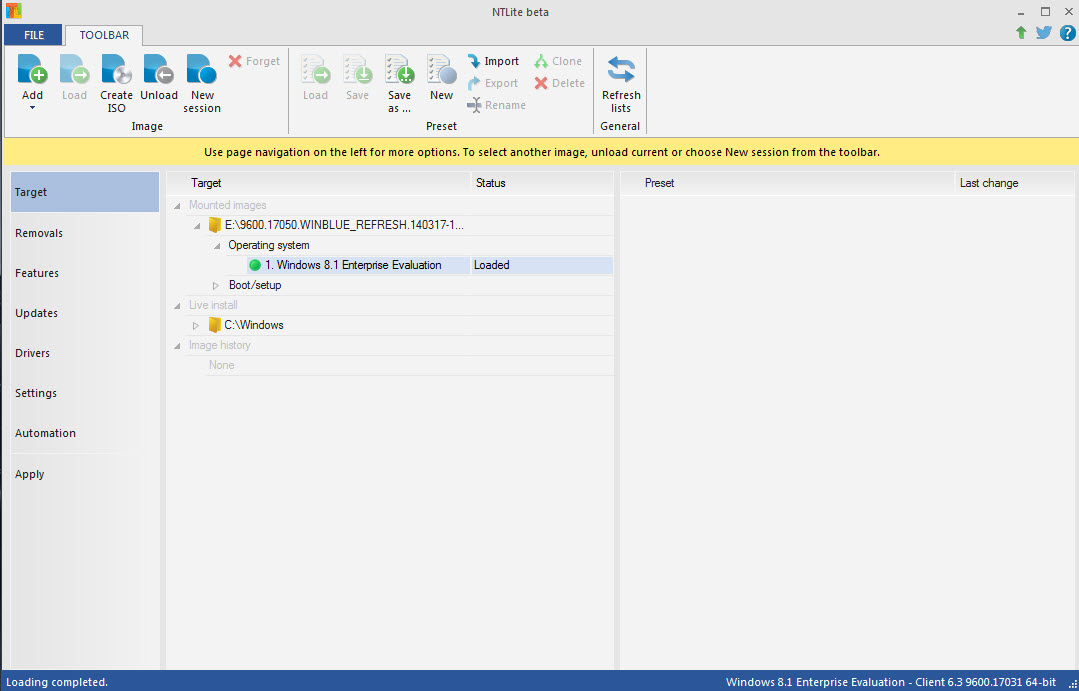
Task: Click the Forget red X button
Action: [x=254, y=61]
